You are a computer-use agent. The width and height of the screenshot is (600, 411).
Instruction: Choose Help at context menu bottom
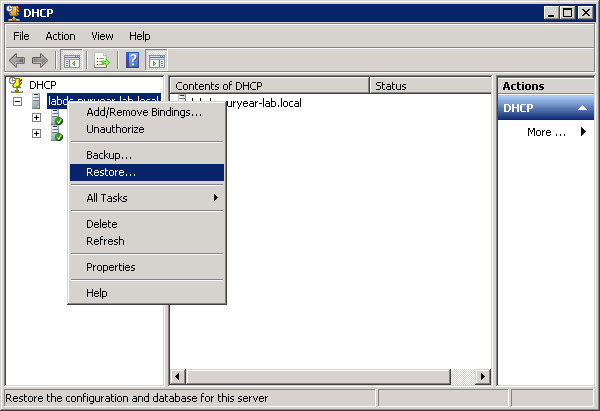pos(147,293)
